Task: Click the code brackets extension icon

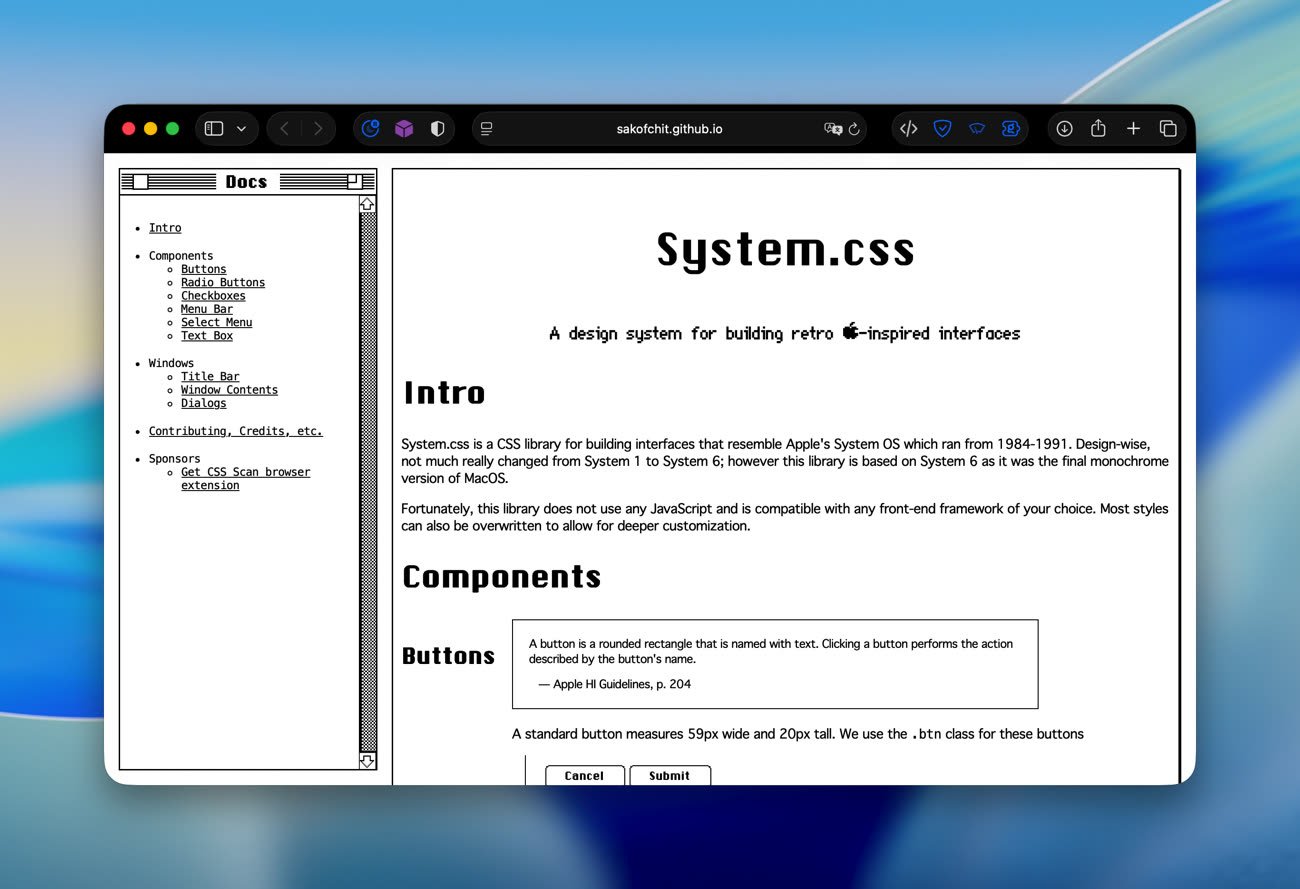Action: (908, 129)
